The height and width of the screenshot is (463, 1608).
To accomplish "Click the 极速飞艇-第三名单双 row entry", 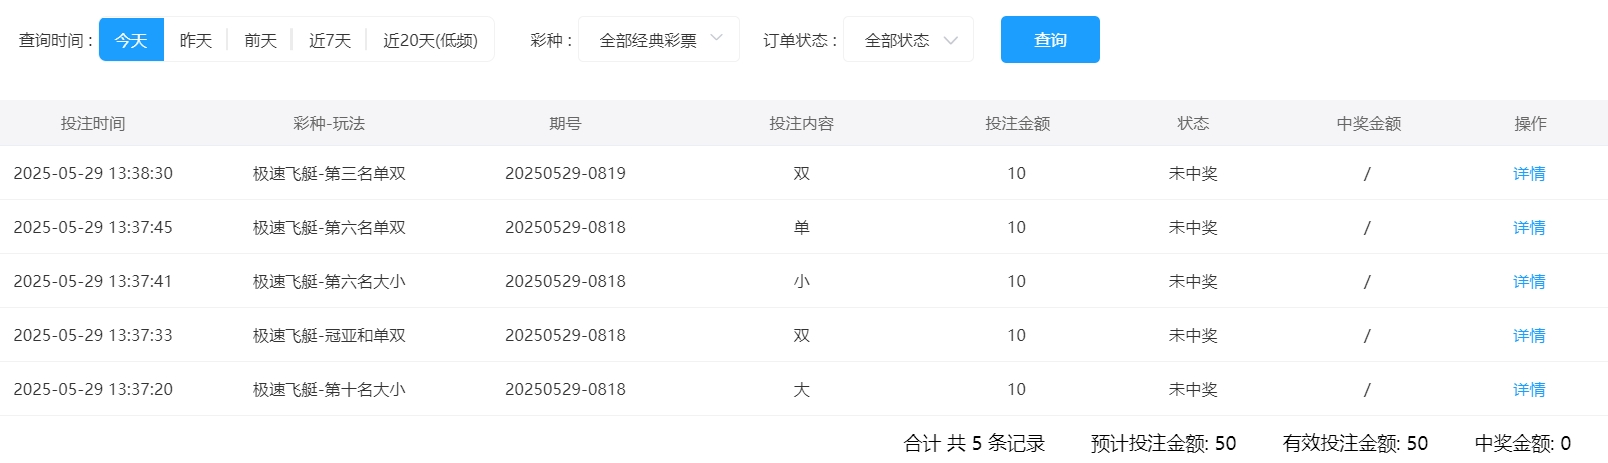I will 329,174.
